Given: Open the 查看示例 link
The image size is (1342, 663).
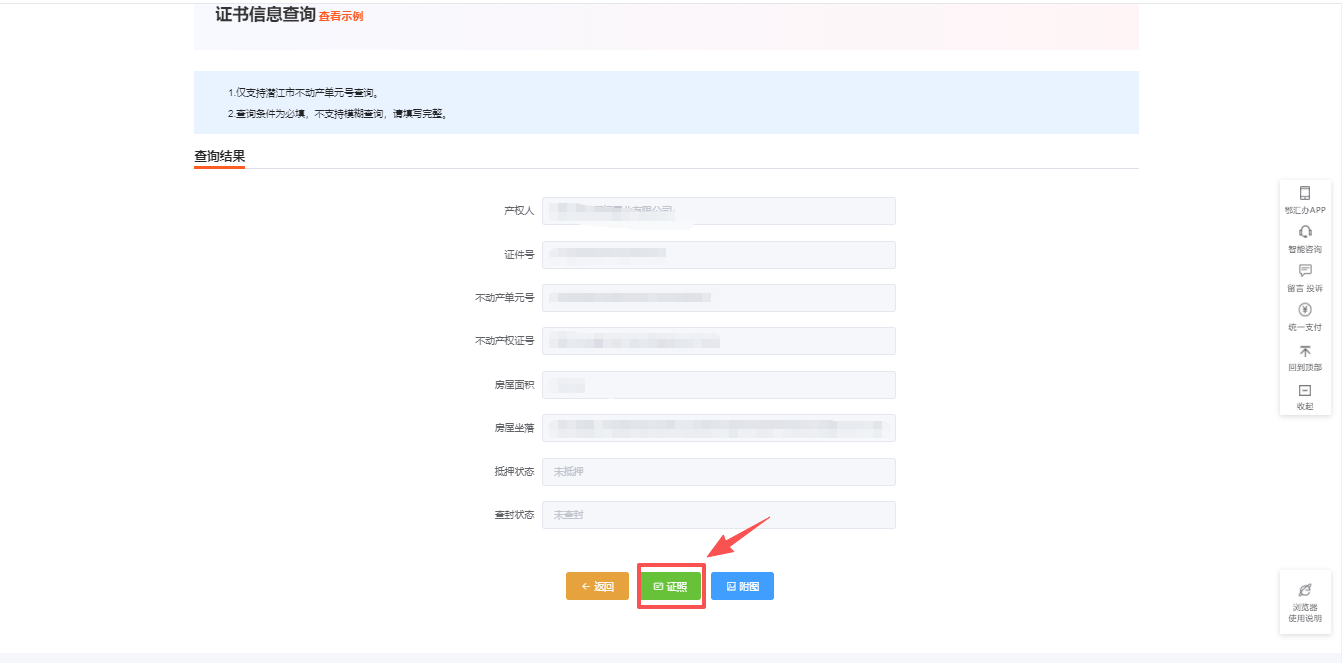Looking at the screenshot, I should coord(341,17).
